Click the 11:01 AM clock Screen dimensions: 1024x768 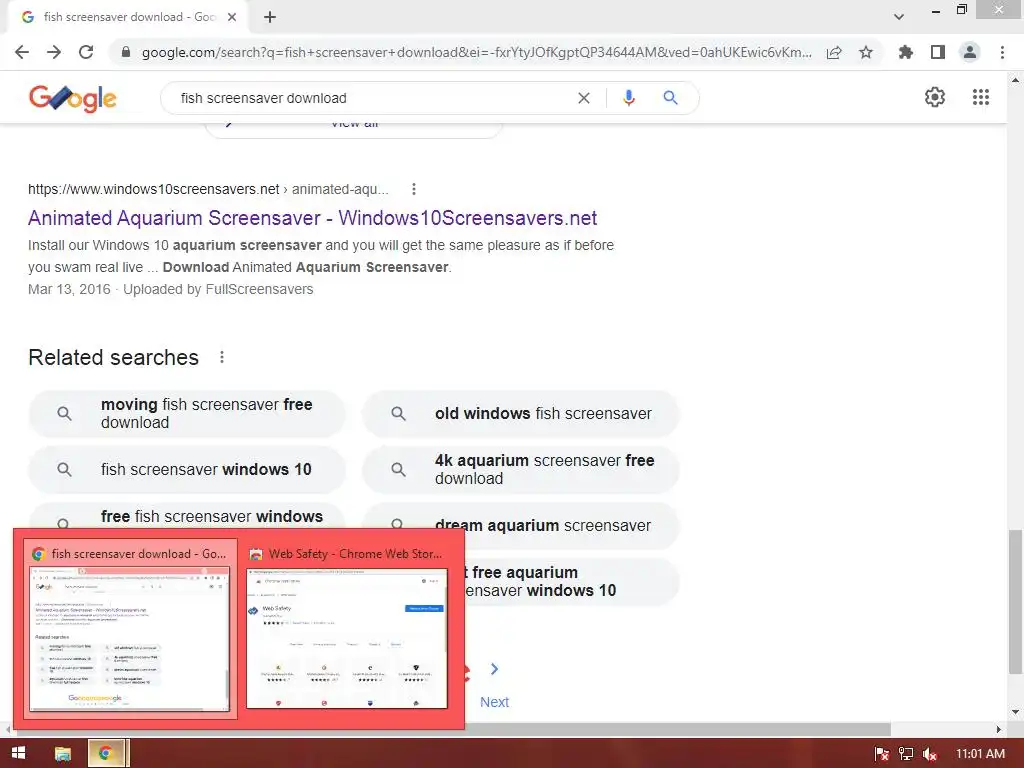pyautogui.click(x=980, y=754)
